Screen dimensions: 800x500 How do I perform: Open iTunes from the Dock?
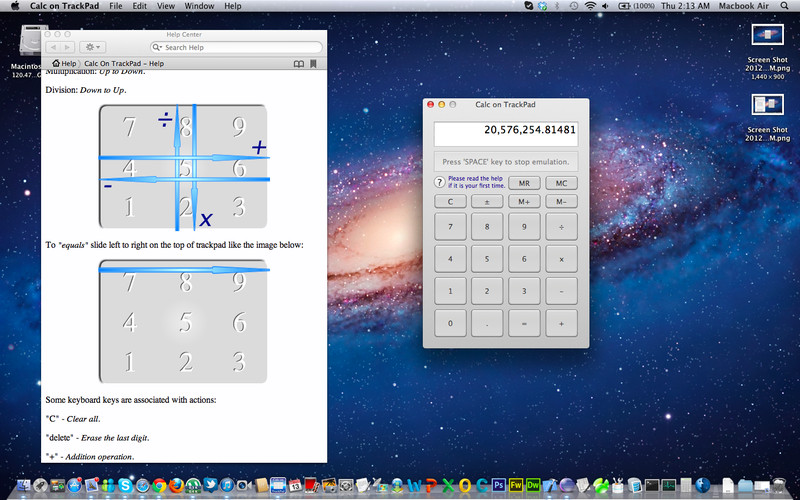point(227,485)
